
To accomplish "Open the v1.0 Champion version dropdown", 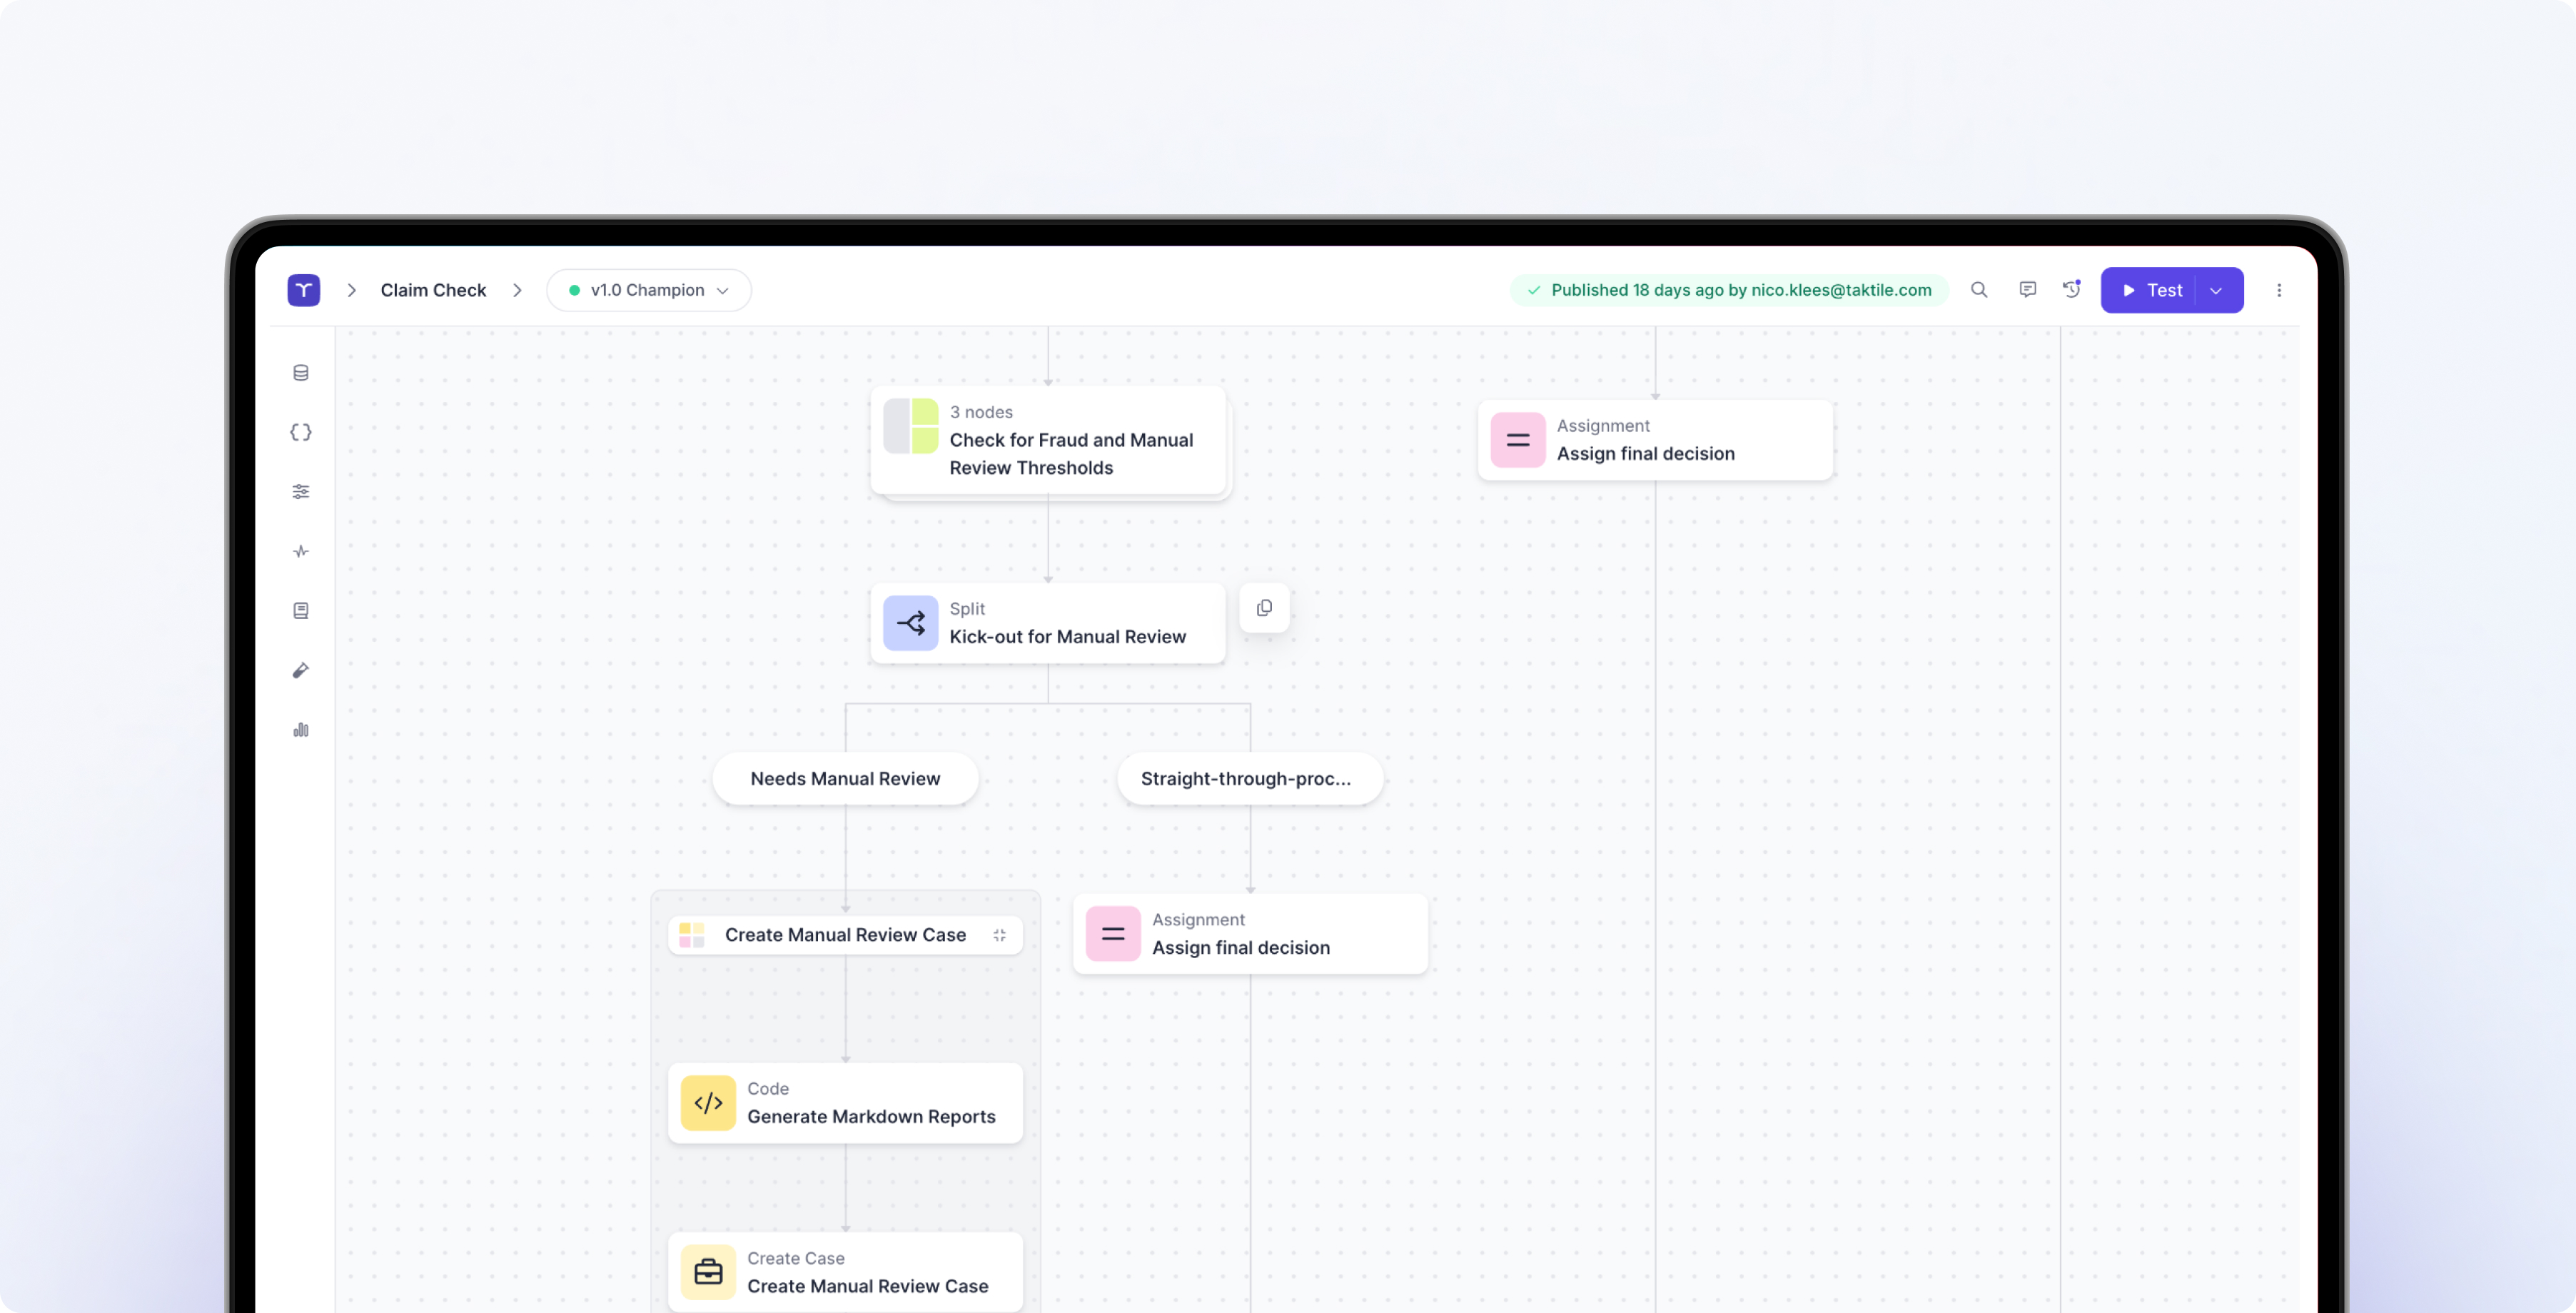I will 649,290.
